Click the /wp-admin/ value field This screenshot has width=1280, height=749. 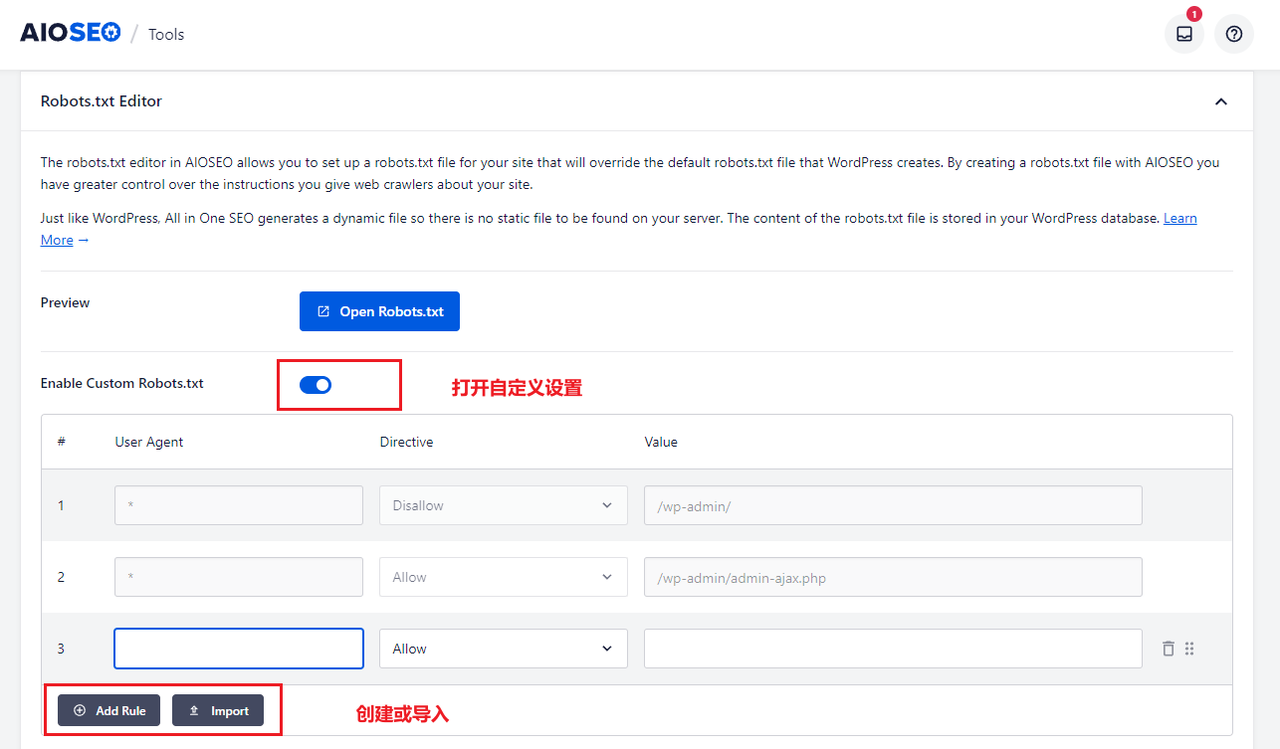tap(893, 506)
